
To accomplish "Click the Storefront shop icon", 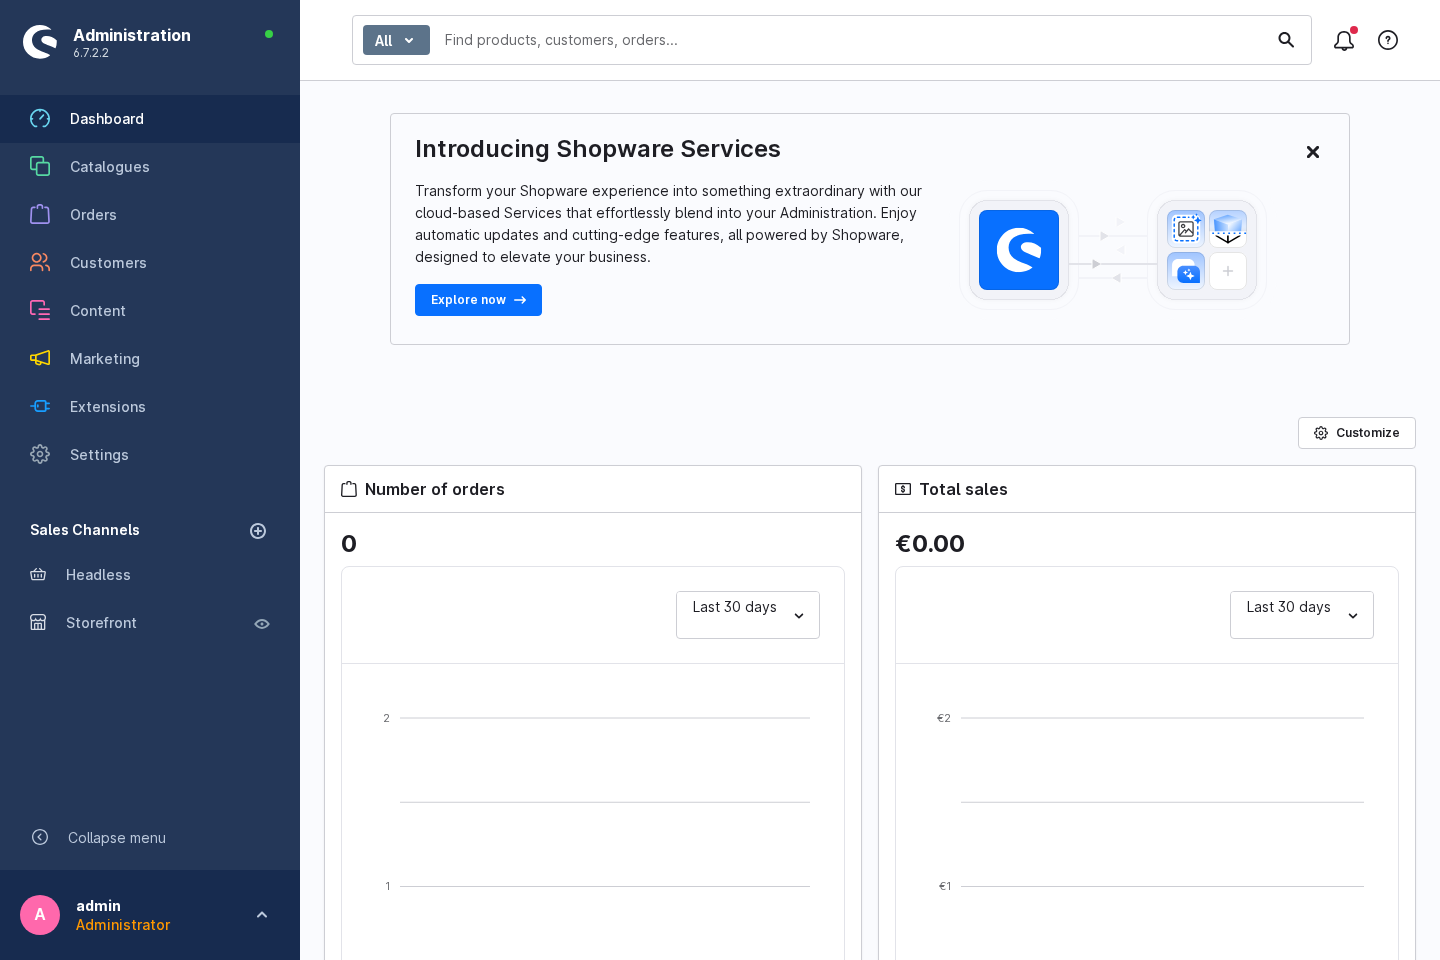I will click(x=38, y=623).
